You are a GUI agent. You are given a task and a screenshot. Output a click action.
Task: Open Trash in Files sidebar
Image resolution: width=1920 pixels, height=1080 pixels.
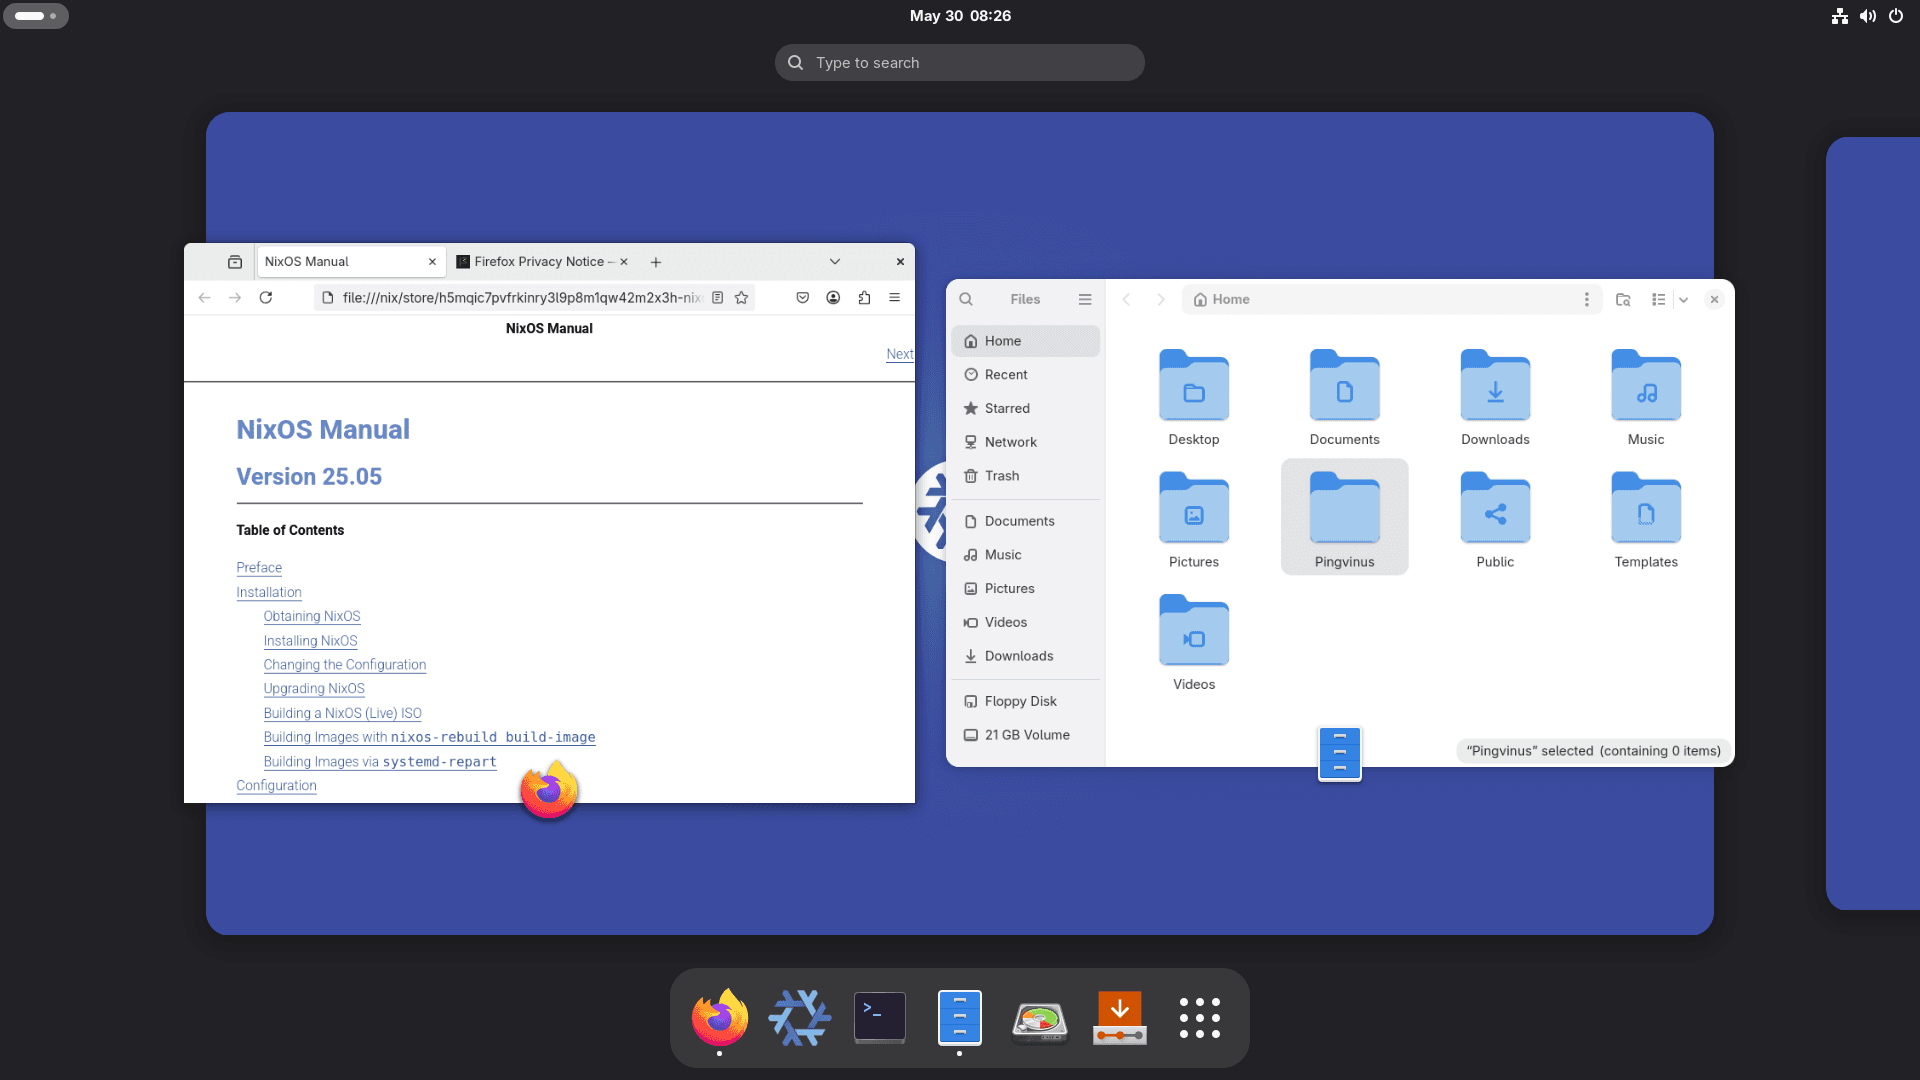[x=1026, y=476]
